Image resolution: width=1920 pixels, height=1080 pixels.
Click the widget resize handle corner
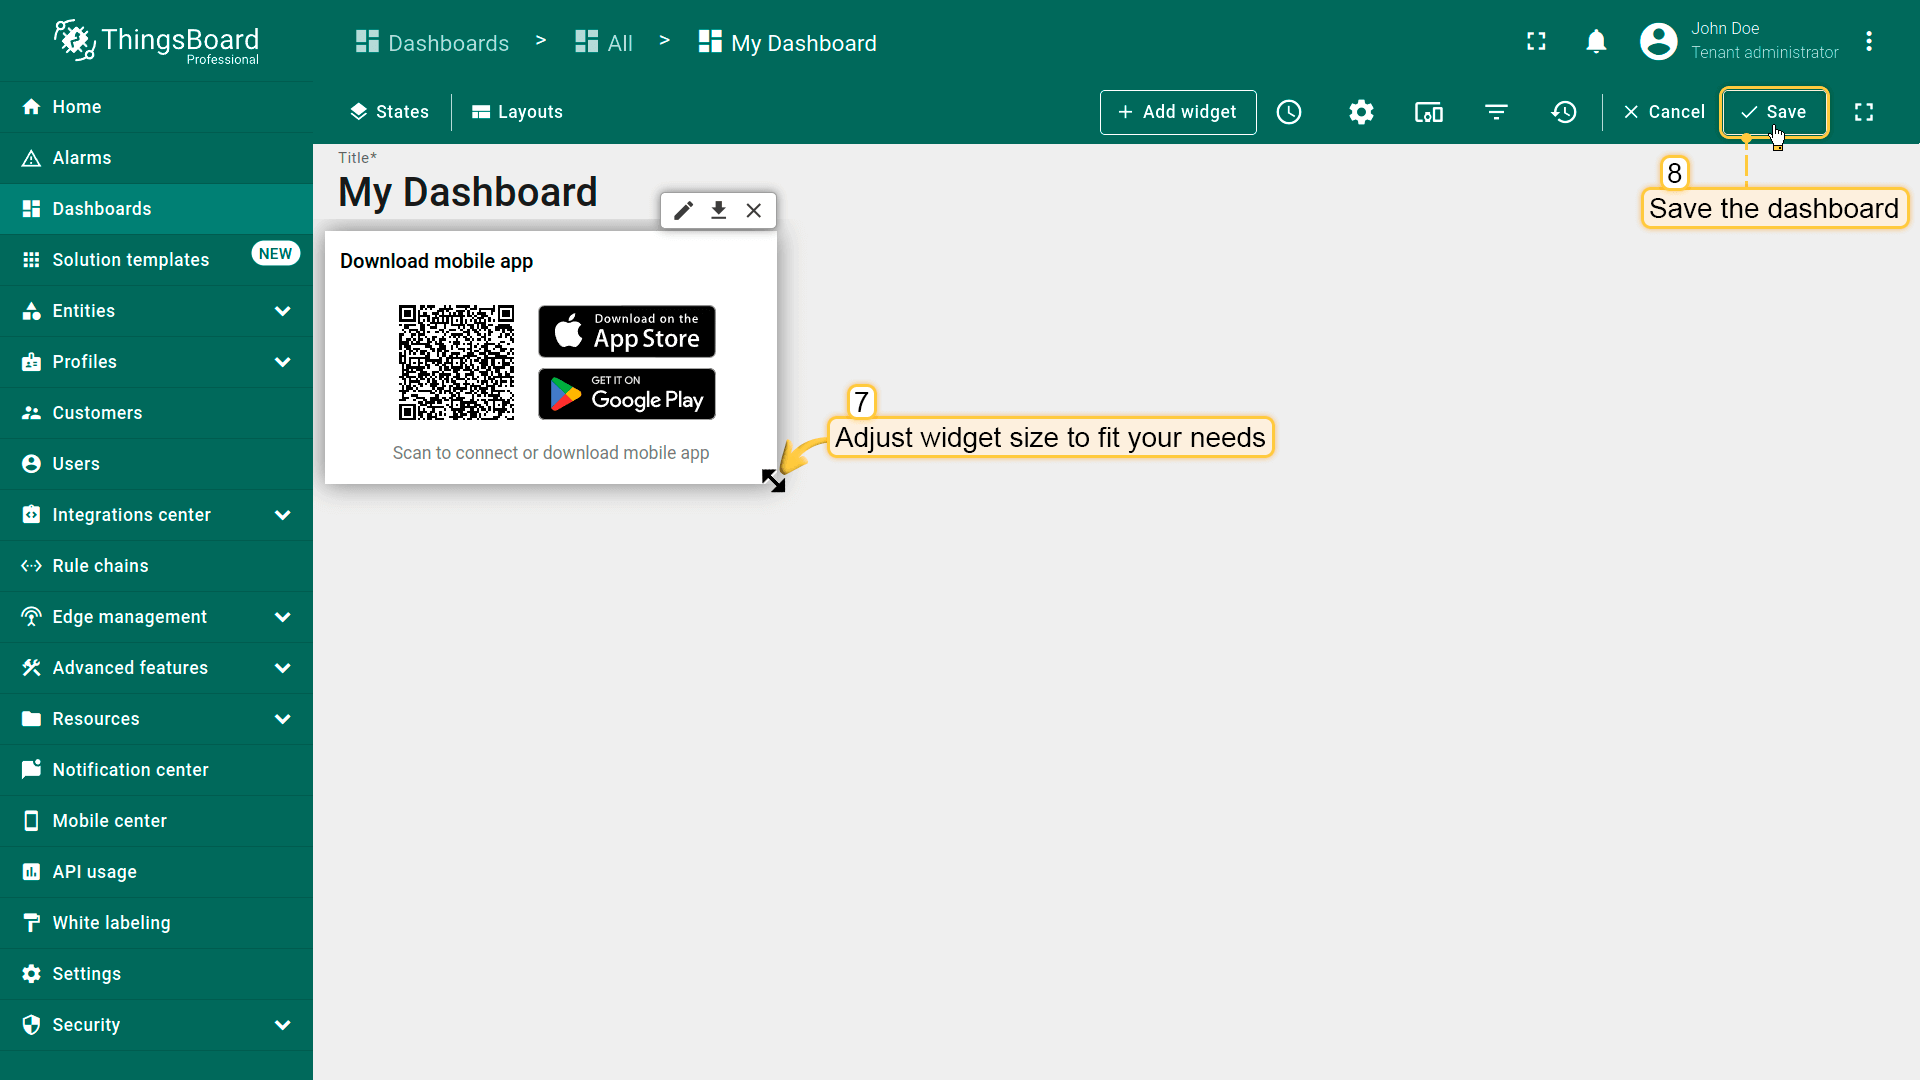(773, 481)
